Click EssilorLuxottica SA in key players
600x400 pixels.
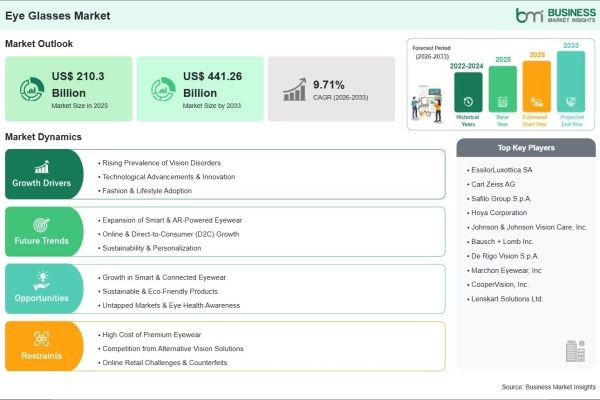(x=502, y=170)
